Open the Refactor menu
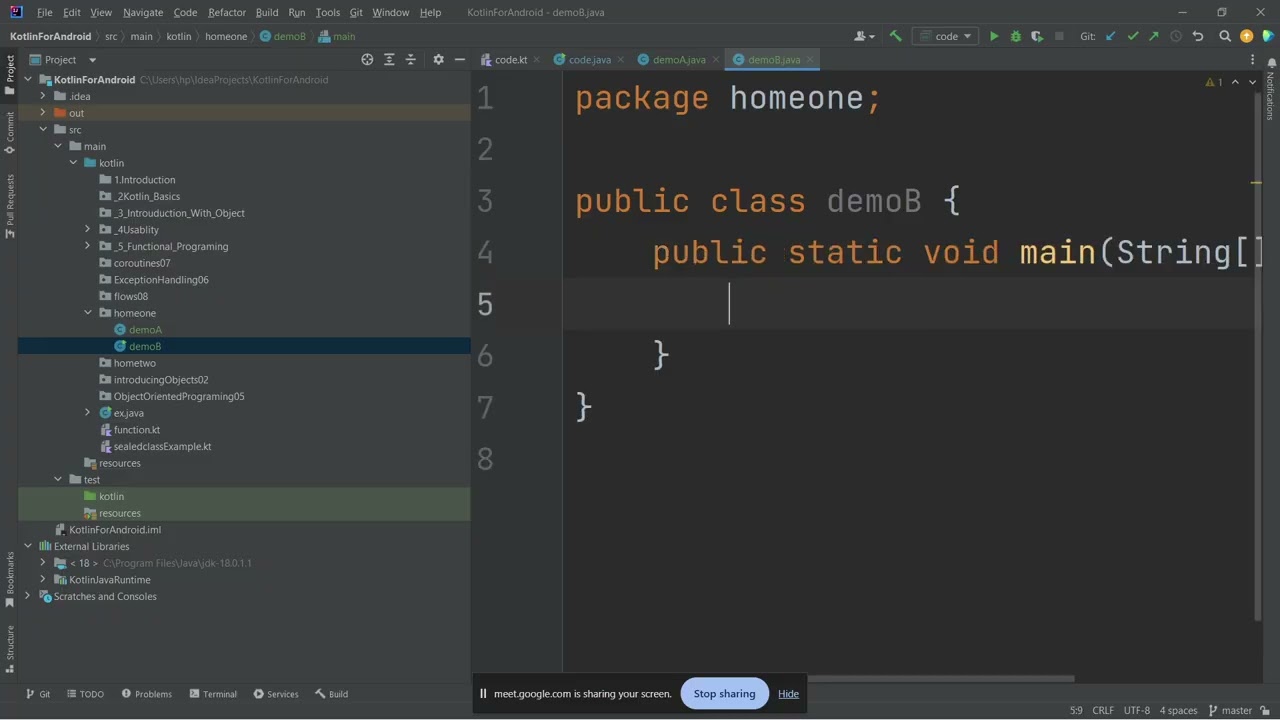1280x720 pixels. click(x=227, y=12)
